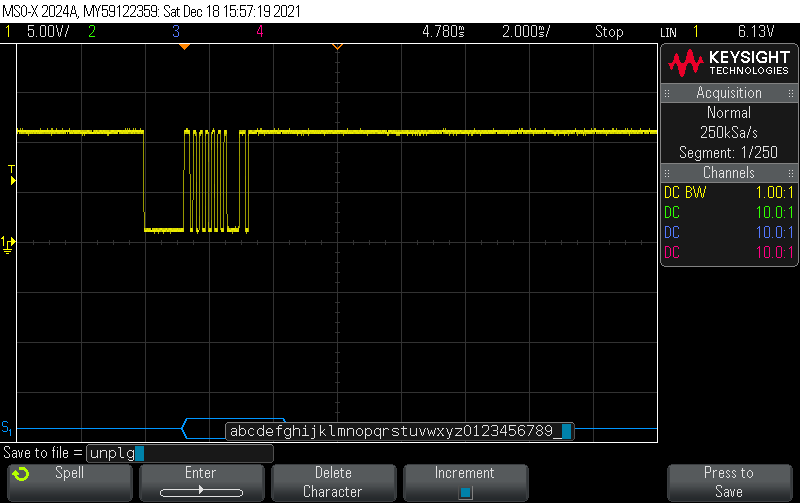Click the blue square icon on Increment
The height and width of the screenshot is (503, 800).
tap(465, 493)
